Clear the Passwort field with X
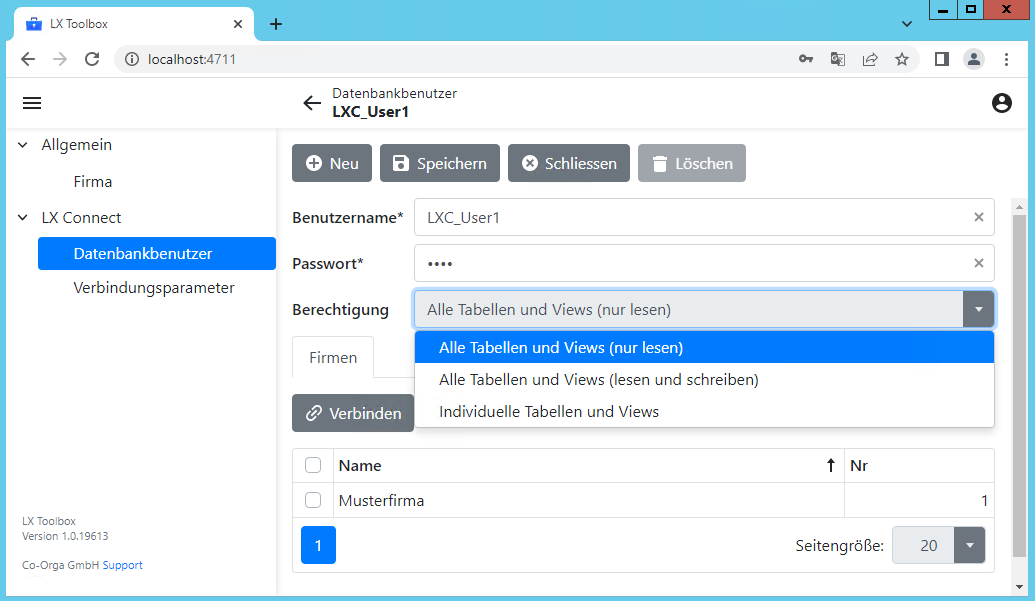 (x=979, y=263)
